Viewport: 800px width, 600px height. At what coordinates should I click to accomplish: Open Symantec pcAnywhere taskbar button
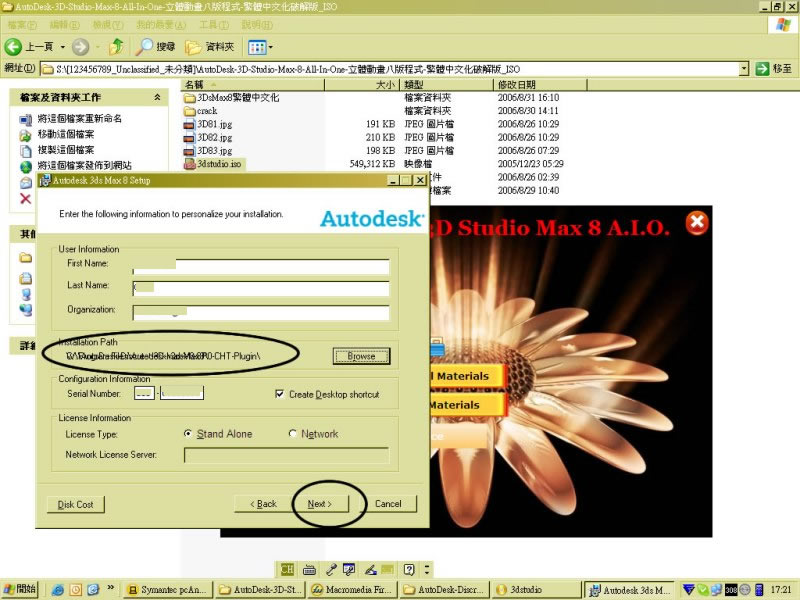click(168, 590)
